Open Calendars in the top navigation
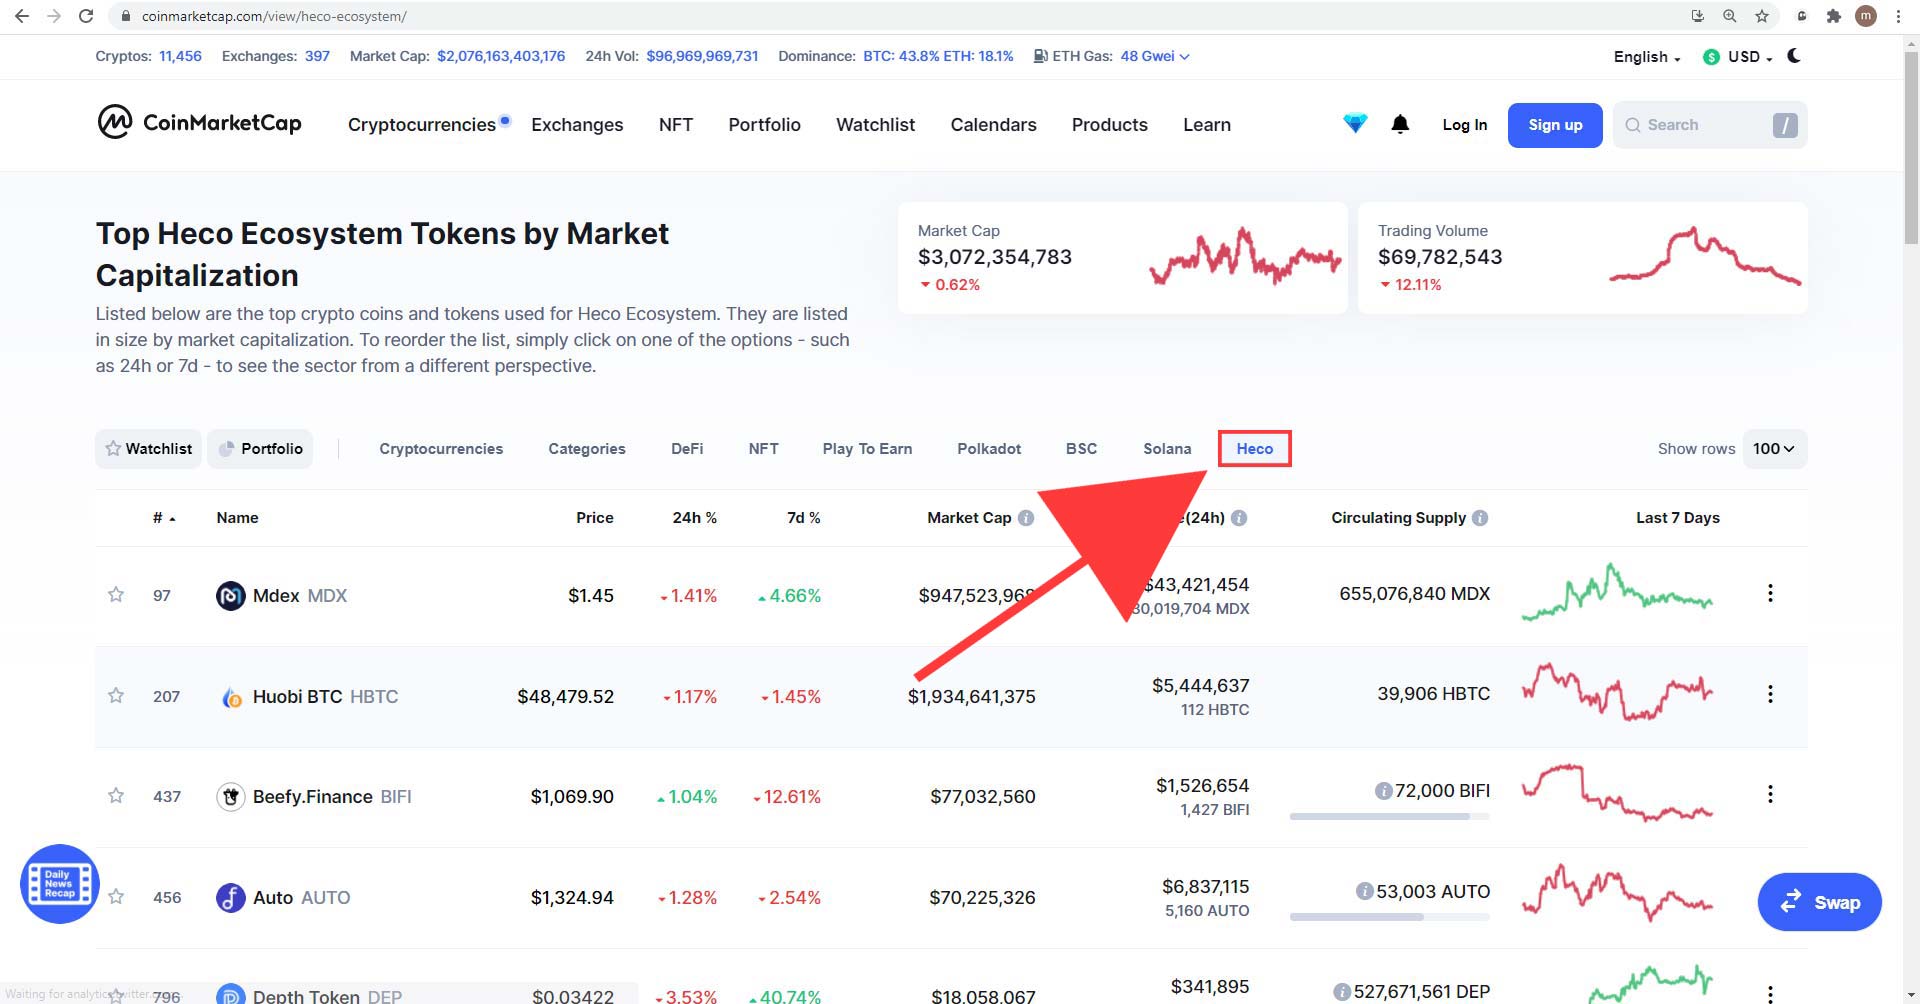 (993, 124)
